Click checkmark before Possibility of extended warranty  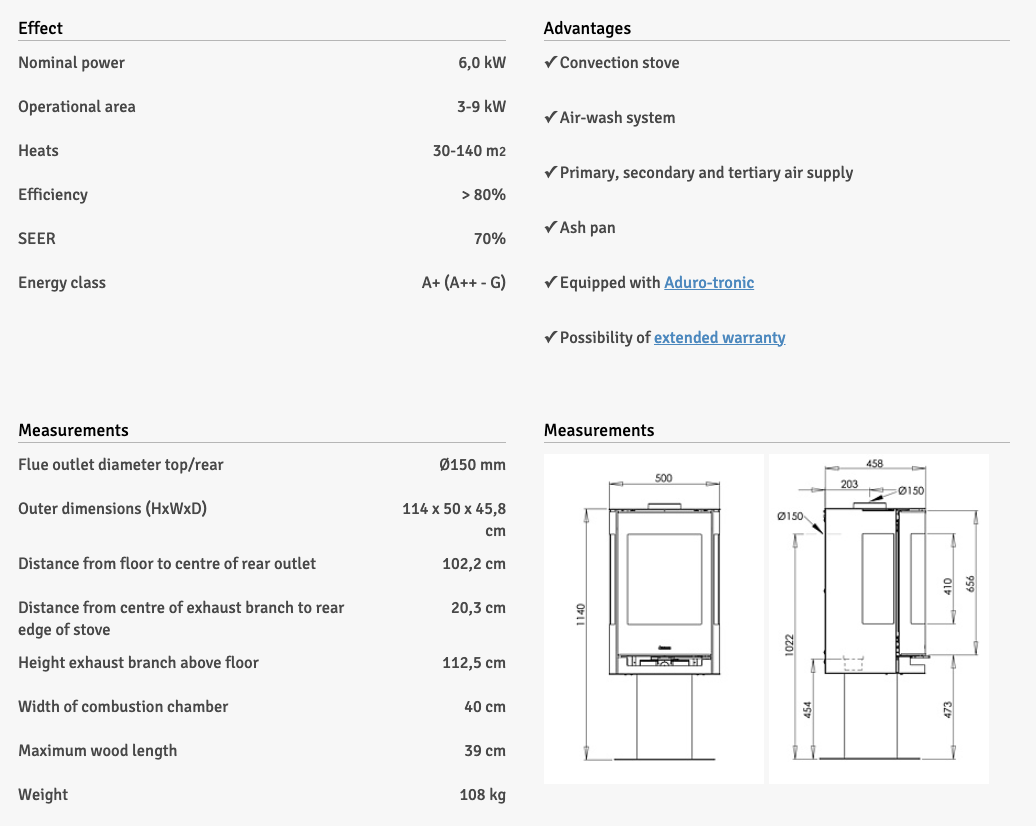[550, 338]
